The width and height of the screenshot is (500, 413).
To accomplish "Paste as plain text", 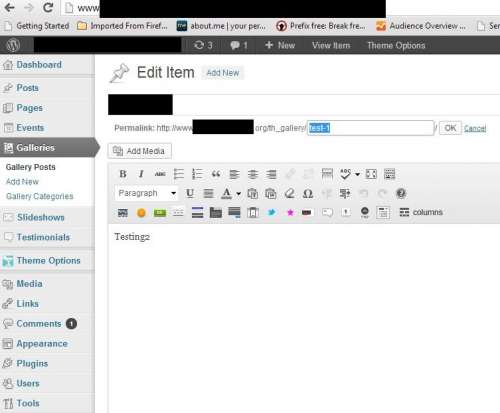I will (x=253, y=193).
